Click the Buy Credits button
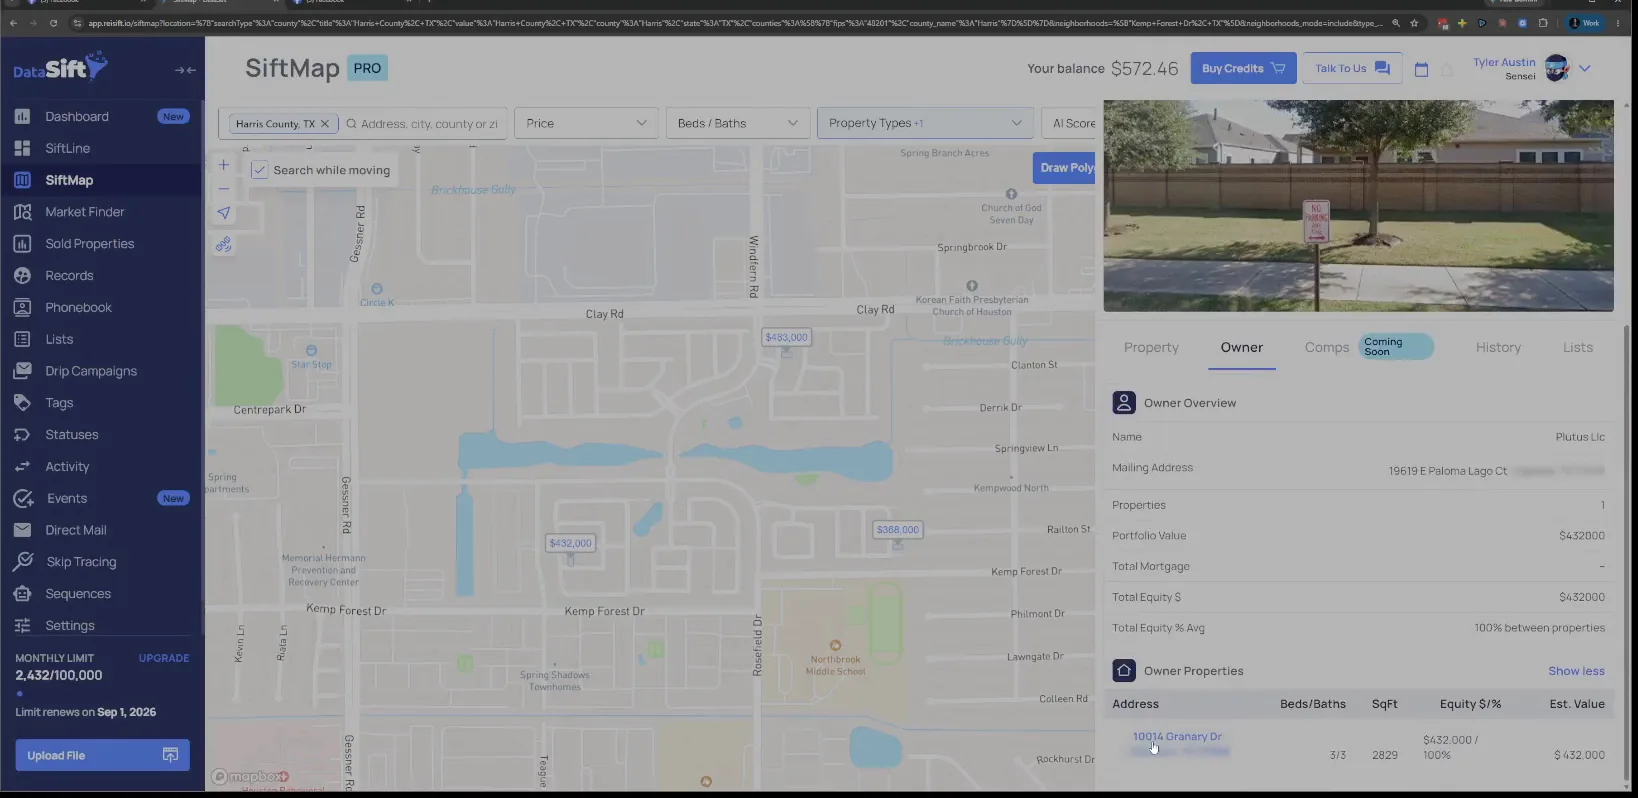This screenshot has height=798, width=1638. coord(1243,68)
